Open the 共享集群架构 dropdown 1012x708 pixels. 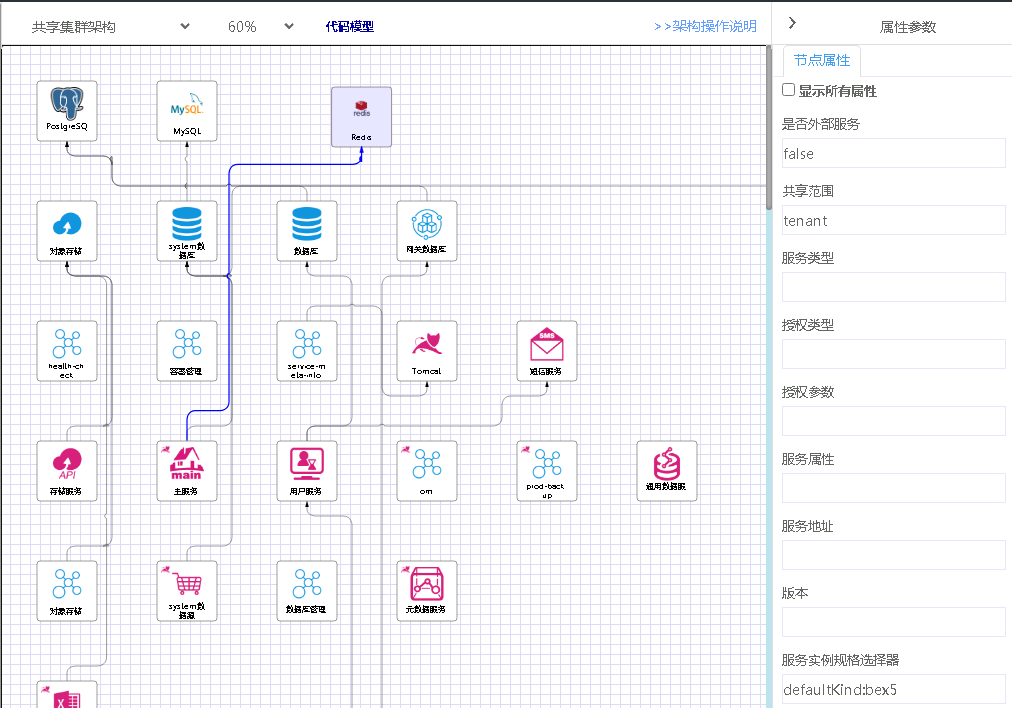110,27
